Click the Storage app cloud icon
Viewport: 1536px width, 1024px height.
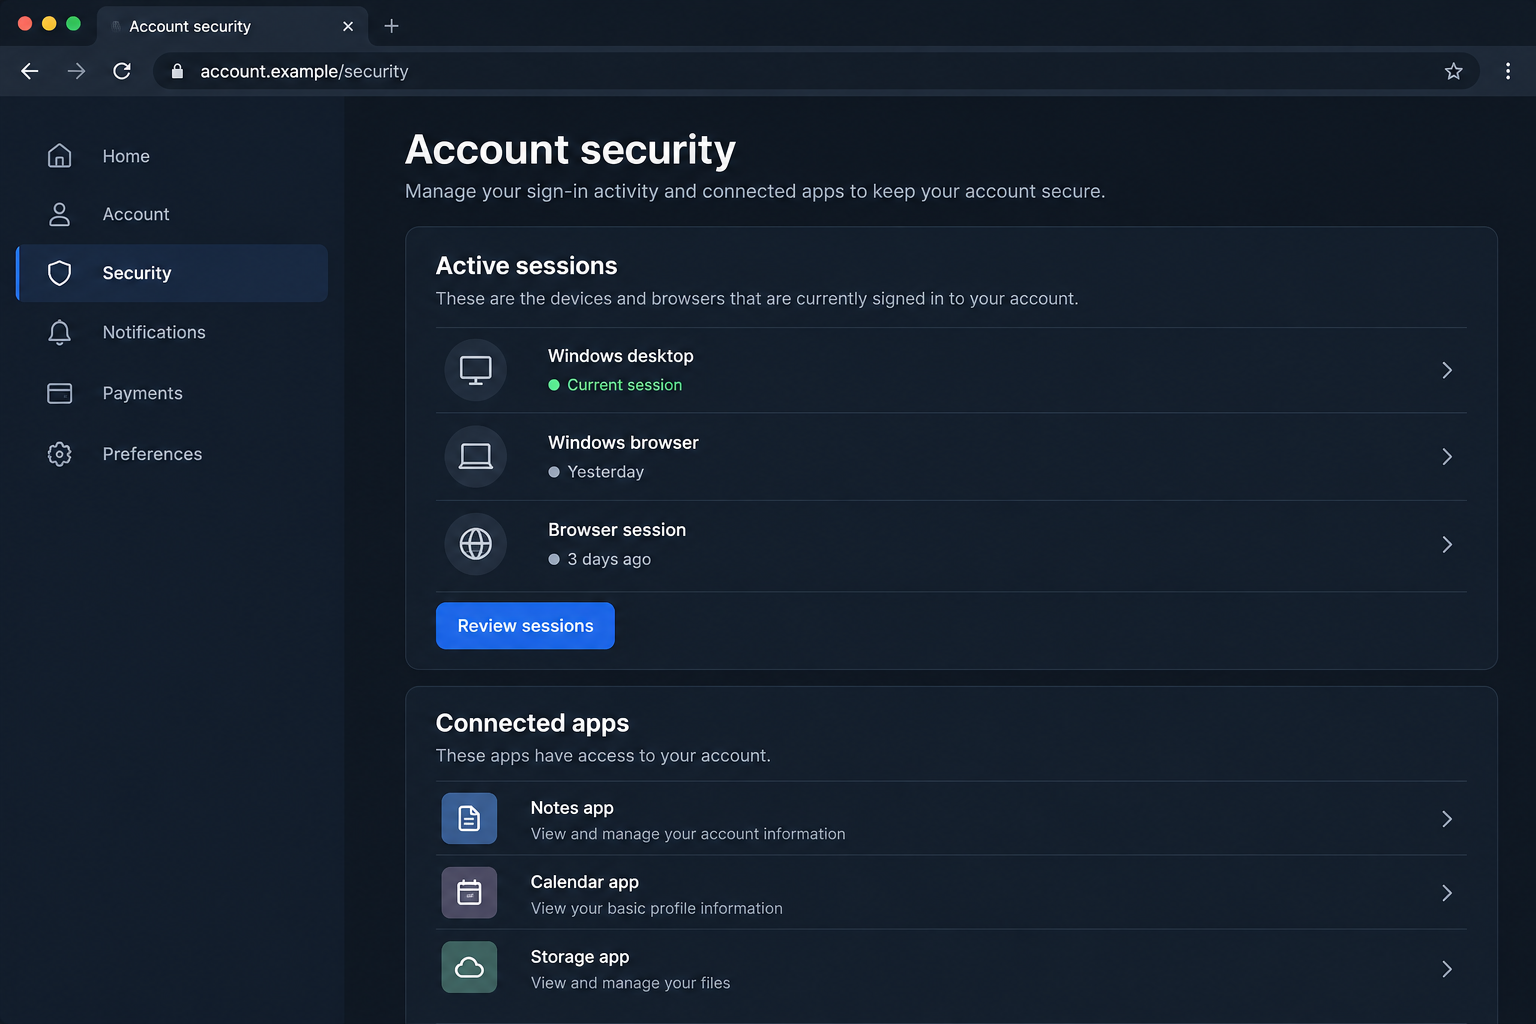469,967
